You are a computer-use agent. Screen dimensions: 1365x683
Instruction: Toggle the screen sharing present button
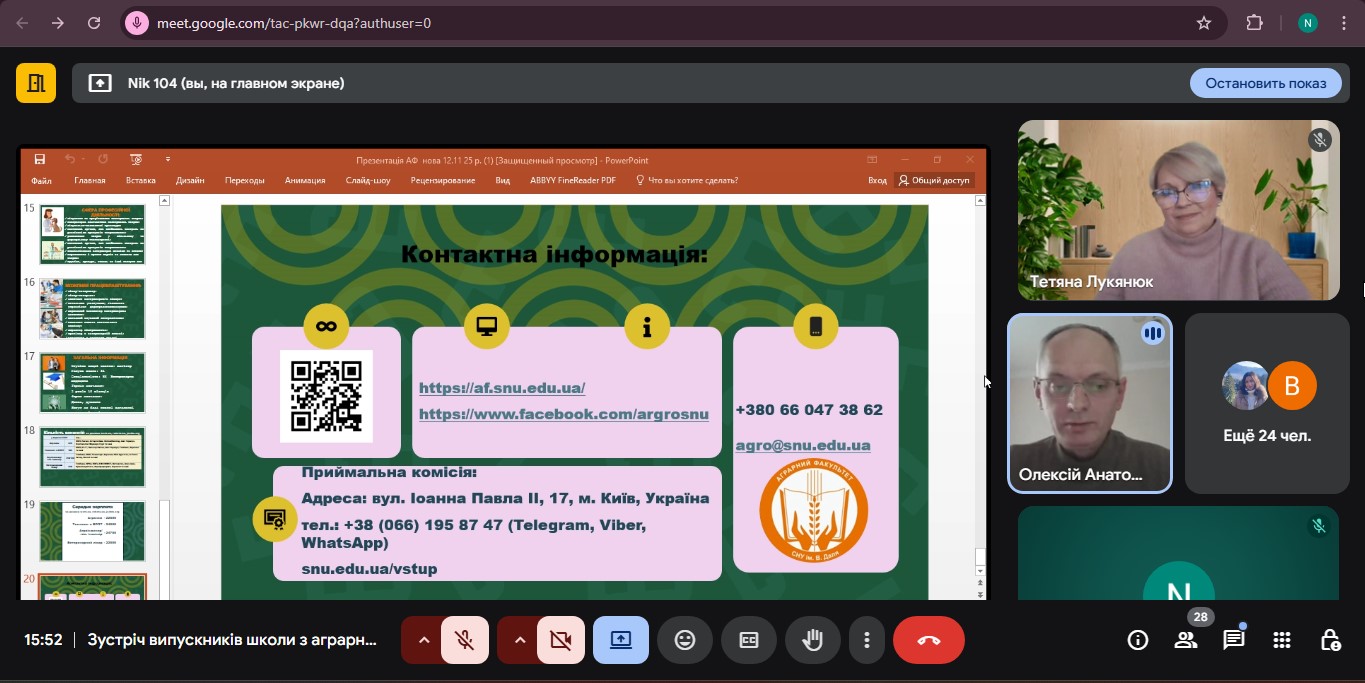[x=621, y=640]
